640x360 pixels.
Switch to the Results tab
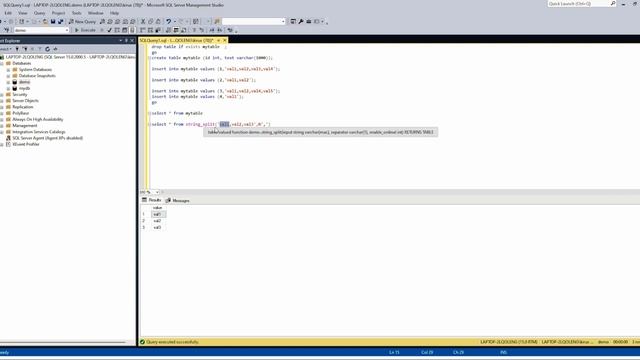(151, 200)
